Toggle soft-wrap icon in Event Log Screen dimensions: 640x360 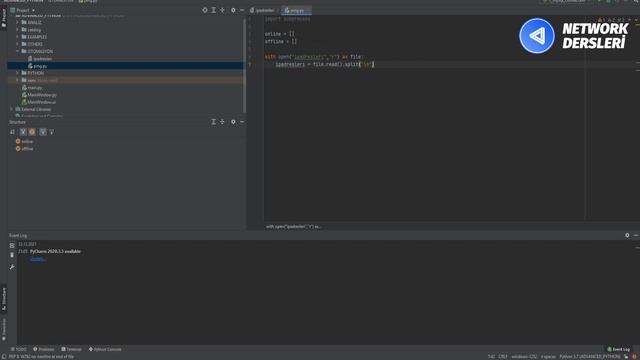coord(12,245)
